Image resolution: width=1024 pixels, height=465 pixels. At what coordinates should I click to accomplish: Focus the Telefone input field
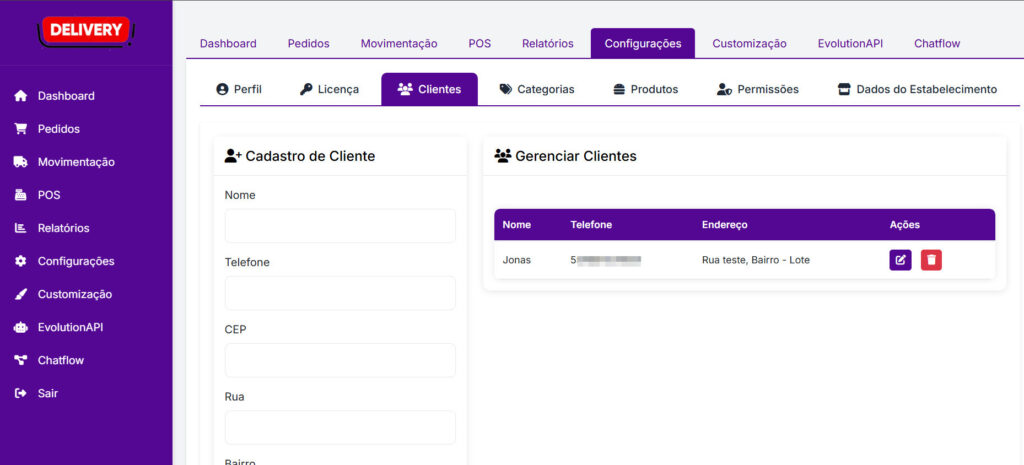[x=340, y=293]
